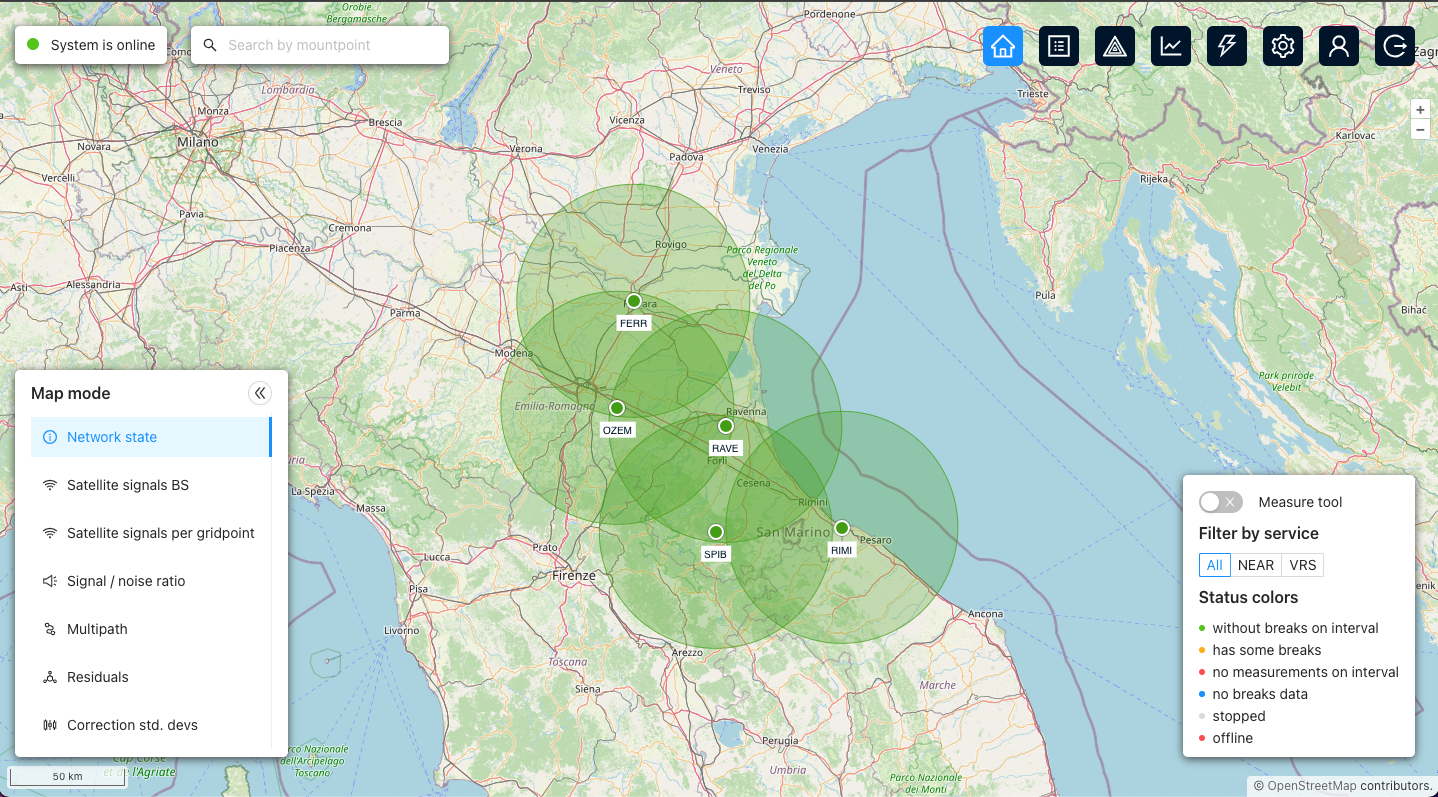Viewport: 1438px width, 797px height.
Task: Switch to Signal / noise ratio mode
Action: (126, 581)
